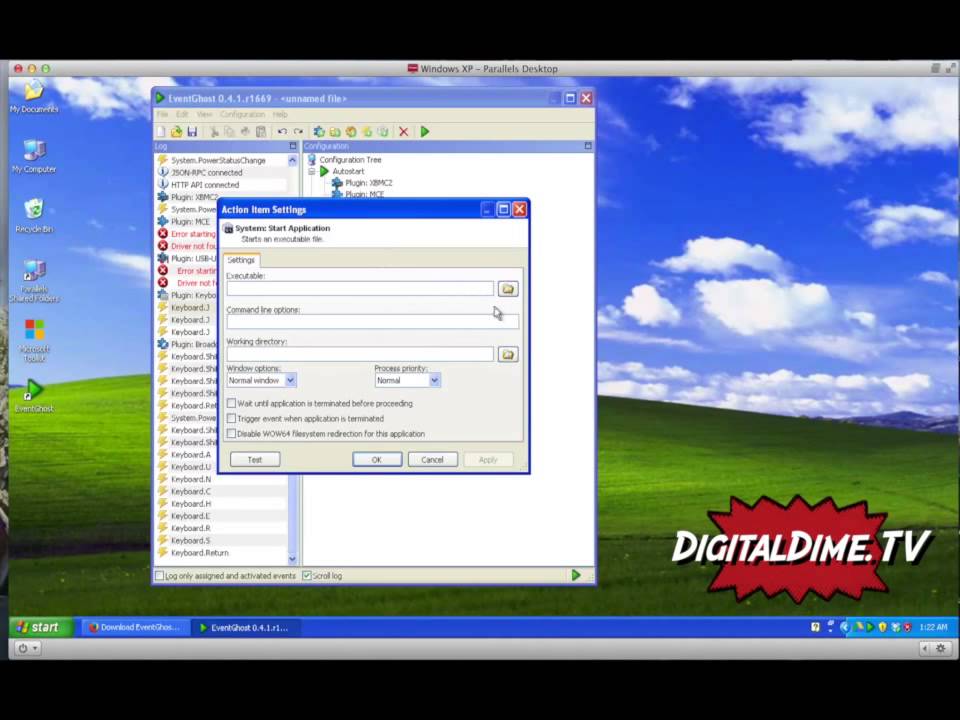Click the Windows start button
960x720 pixels.
tap(40, 628)
